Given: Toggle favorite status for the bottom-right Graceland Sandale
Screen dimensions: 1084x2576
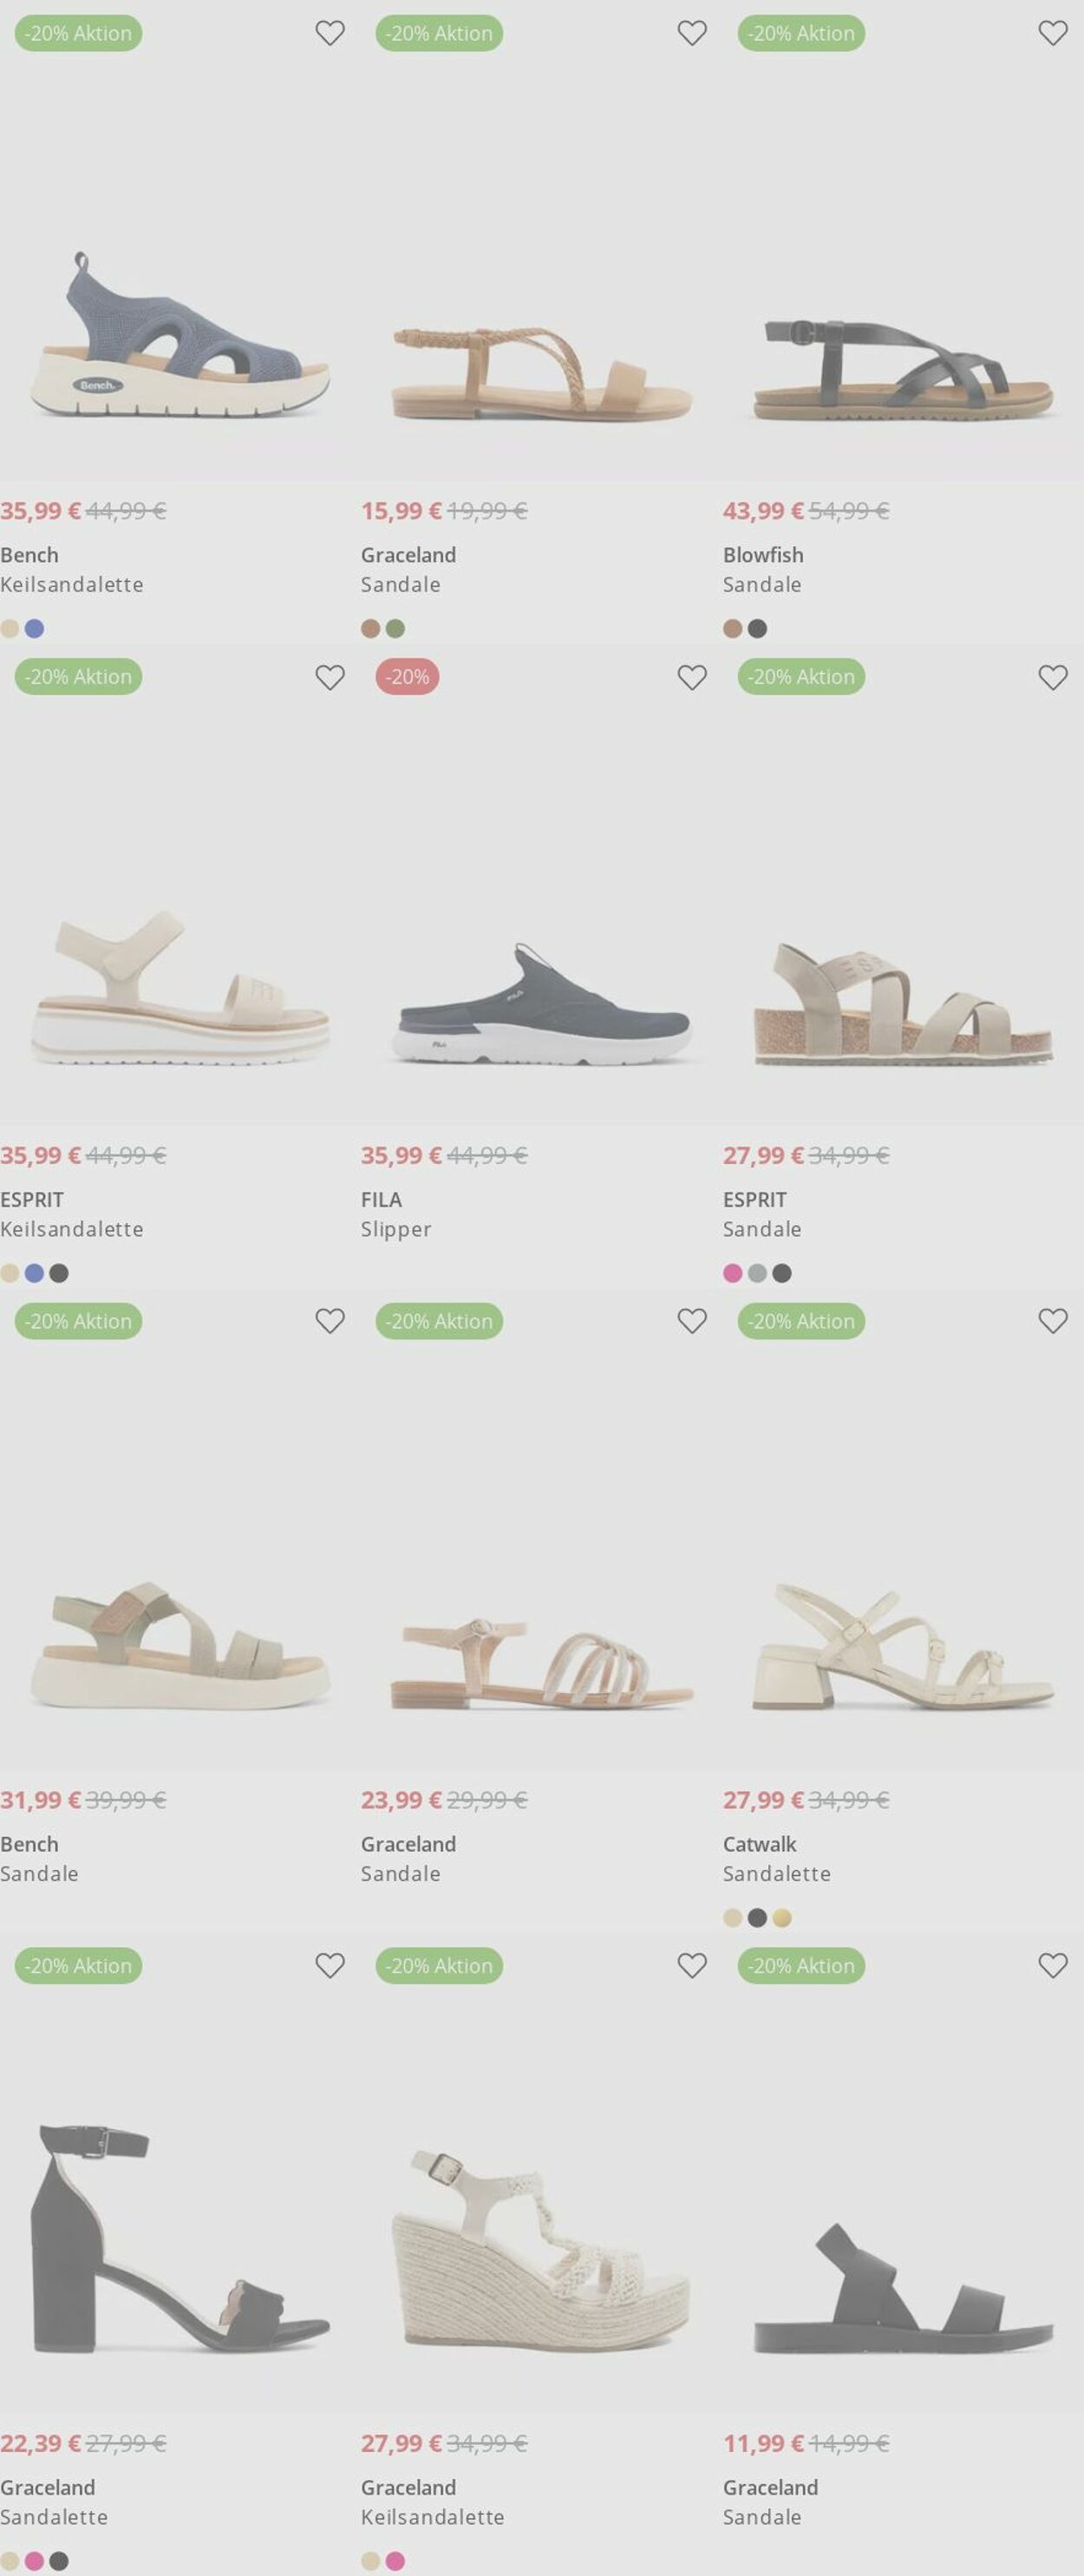Looking at the screenshot, I should click(x=1052, y=1966).
